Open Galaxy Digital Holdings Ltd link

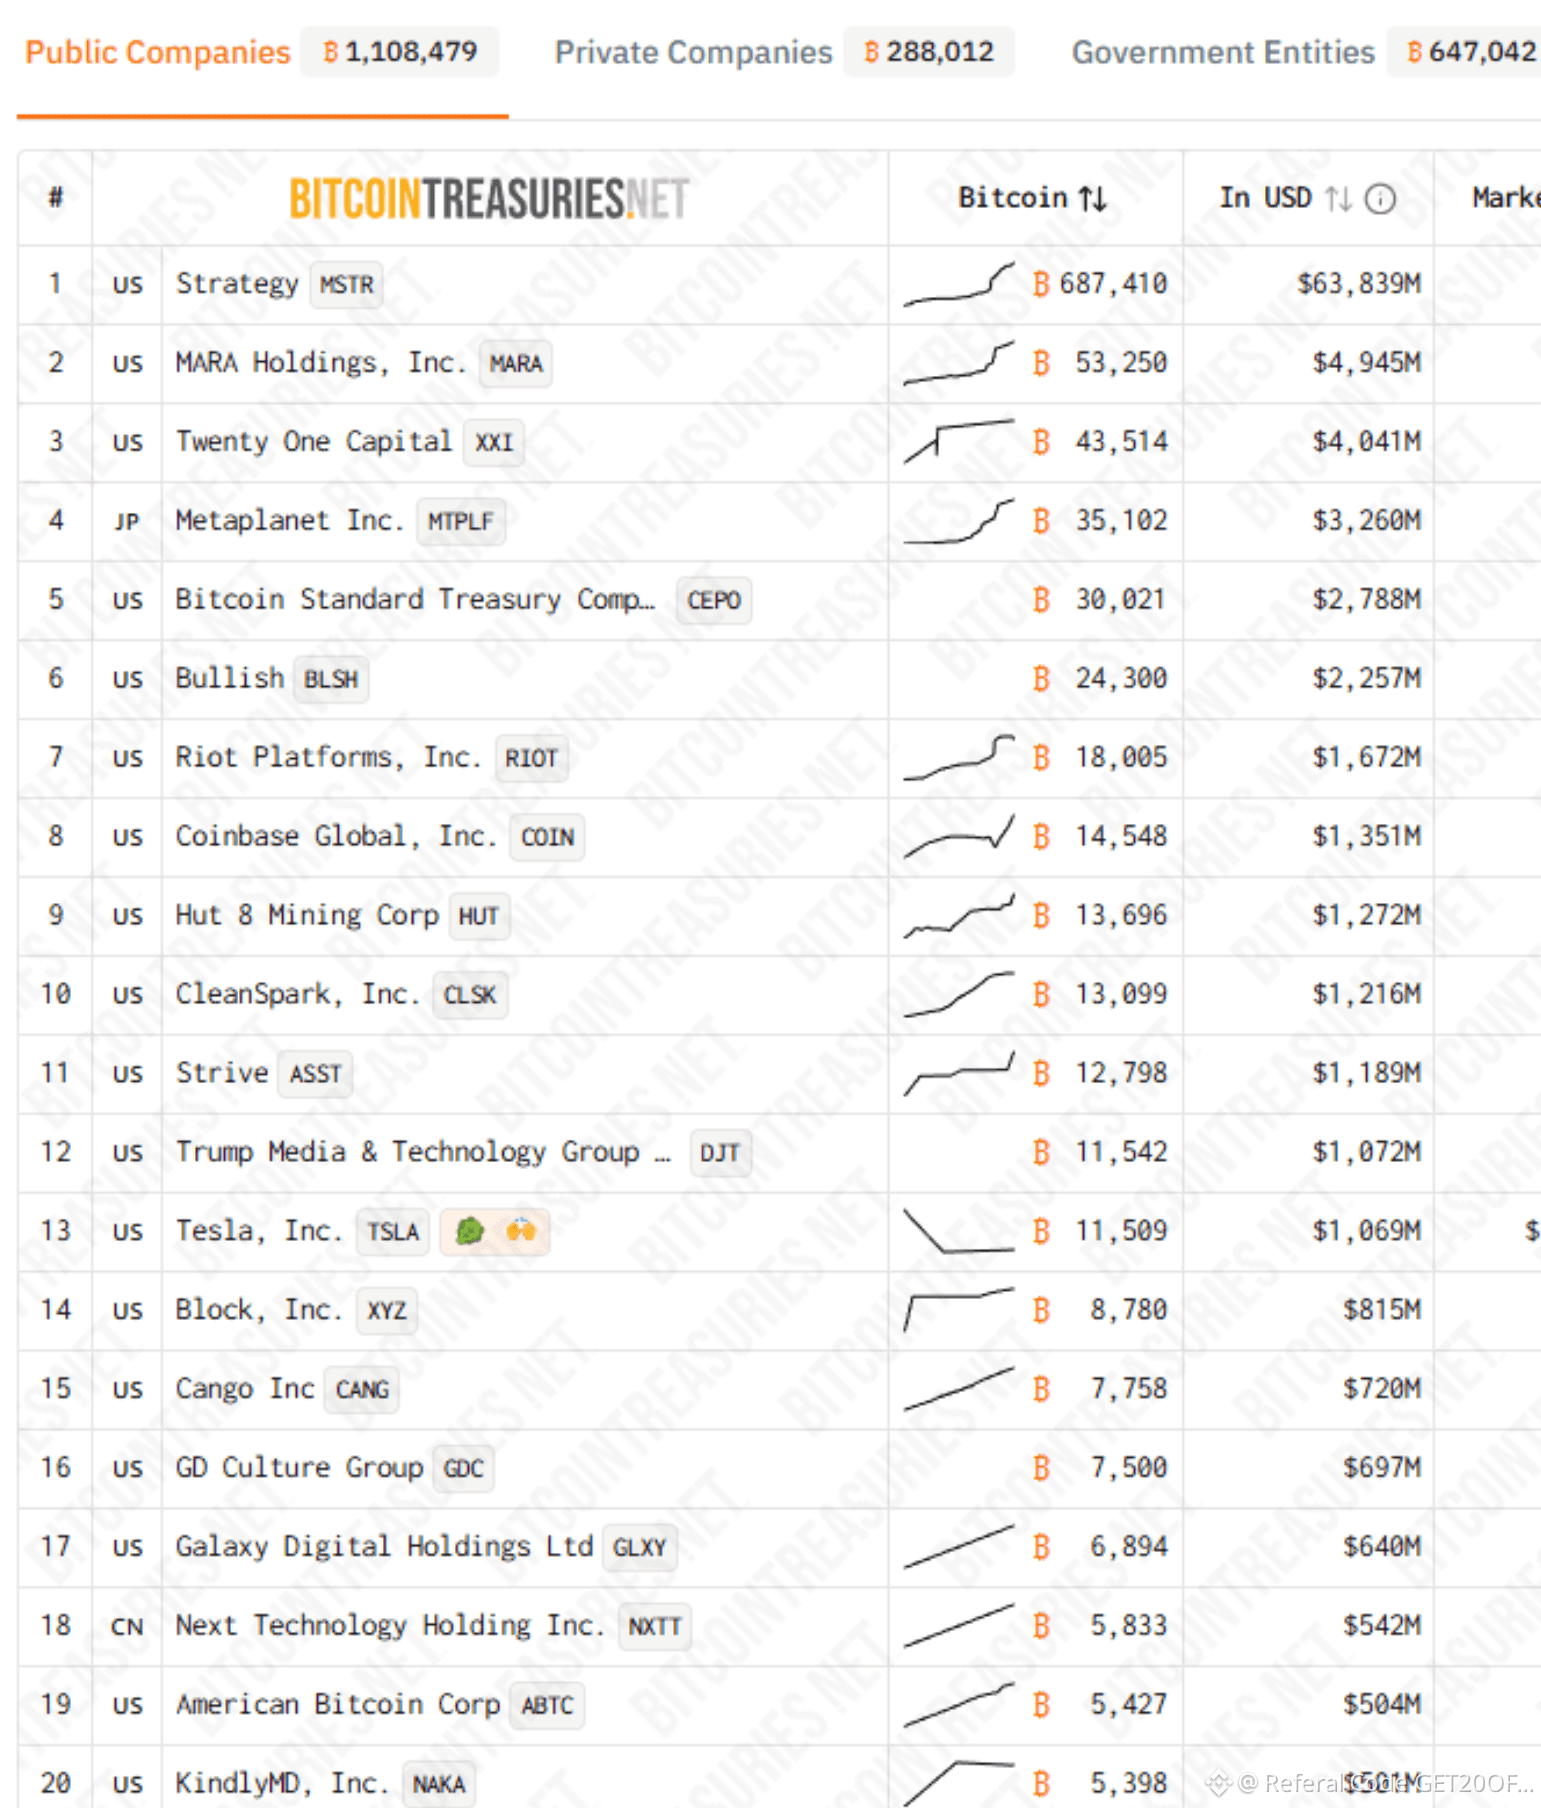[384, 1547]
